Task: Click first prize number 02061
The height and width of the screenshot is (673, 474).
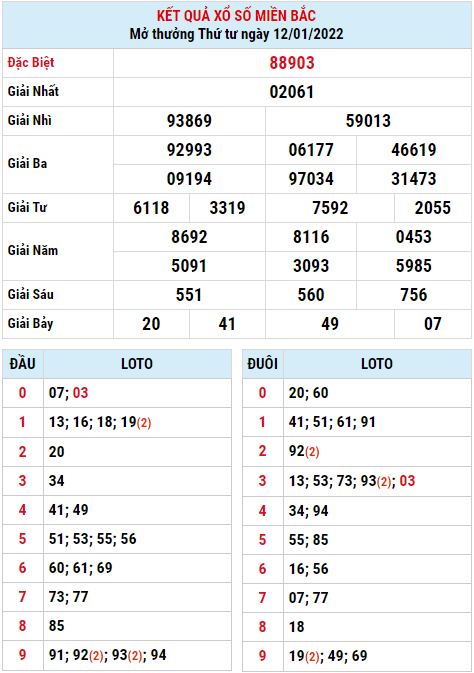Action: [x=292, y=92]
